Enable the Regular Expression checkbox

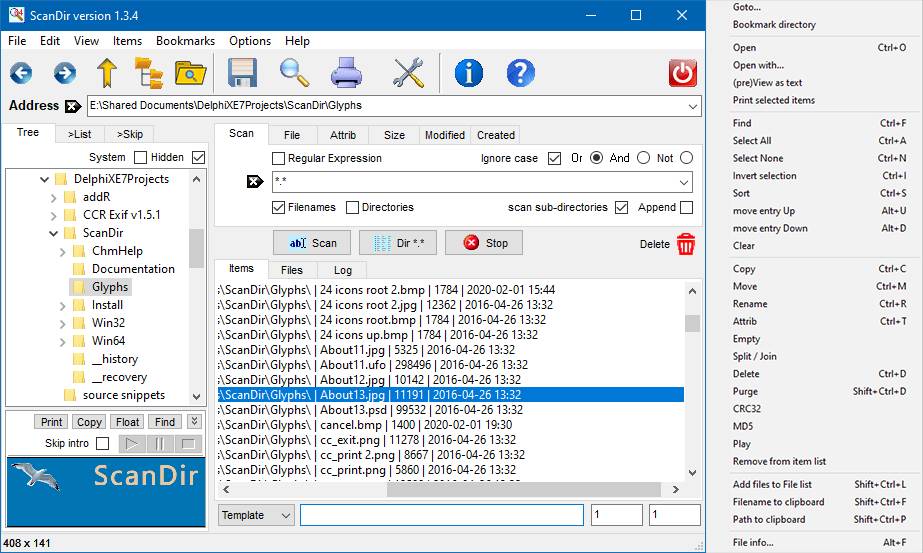click(x=278, y=158)
